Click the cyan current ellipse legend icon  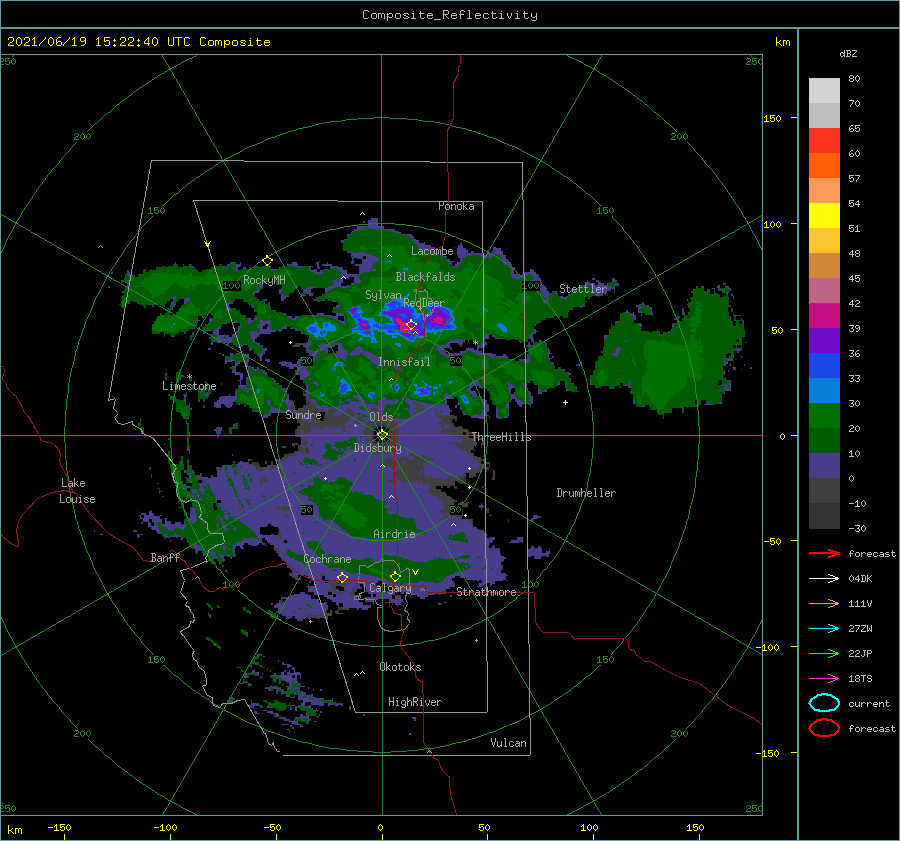pyautogui.click(x=824, y=703)
